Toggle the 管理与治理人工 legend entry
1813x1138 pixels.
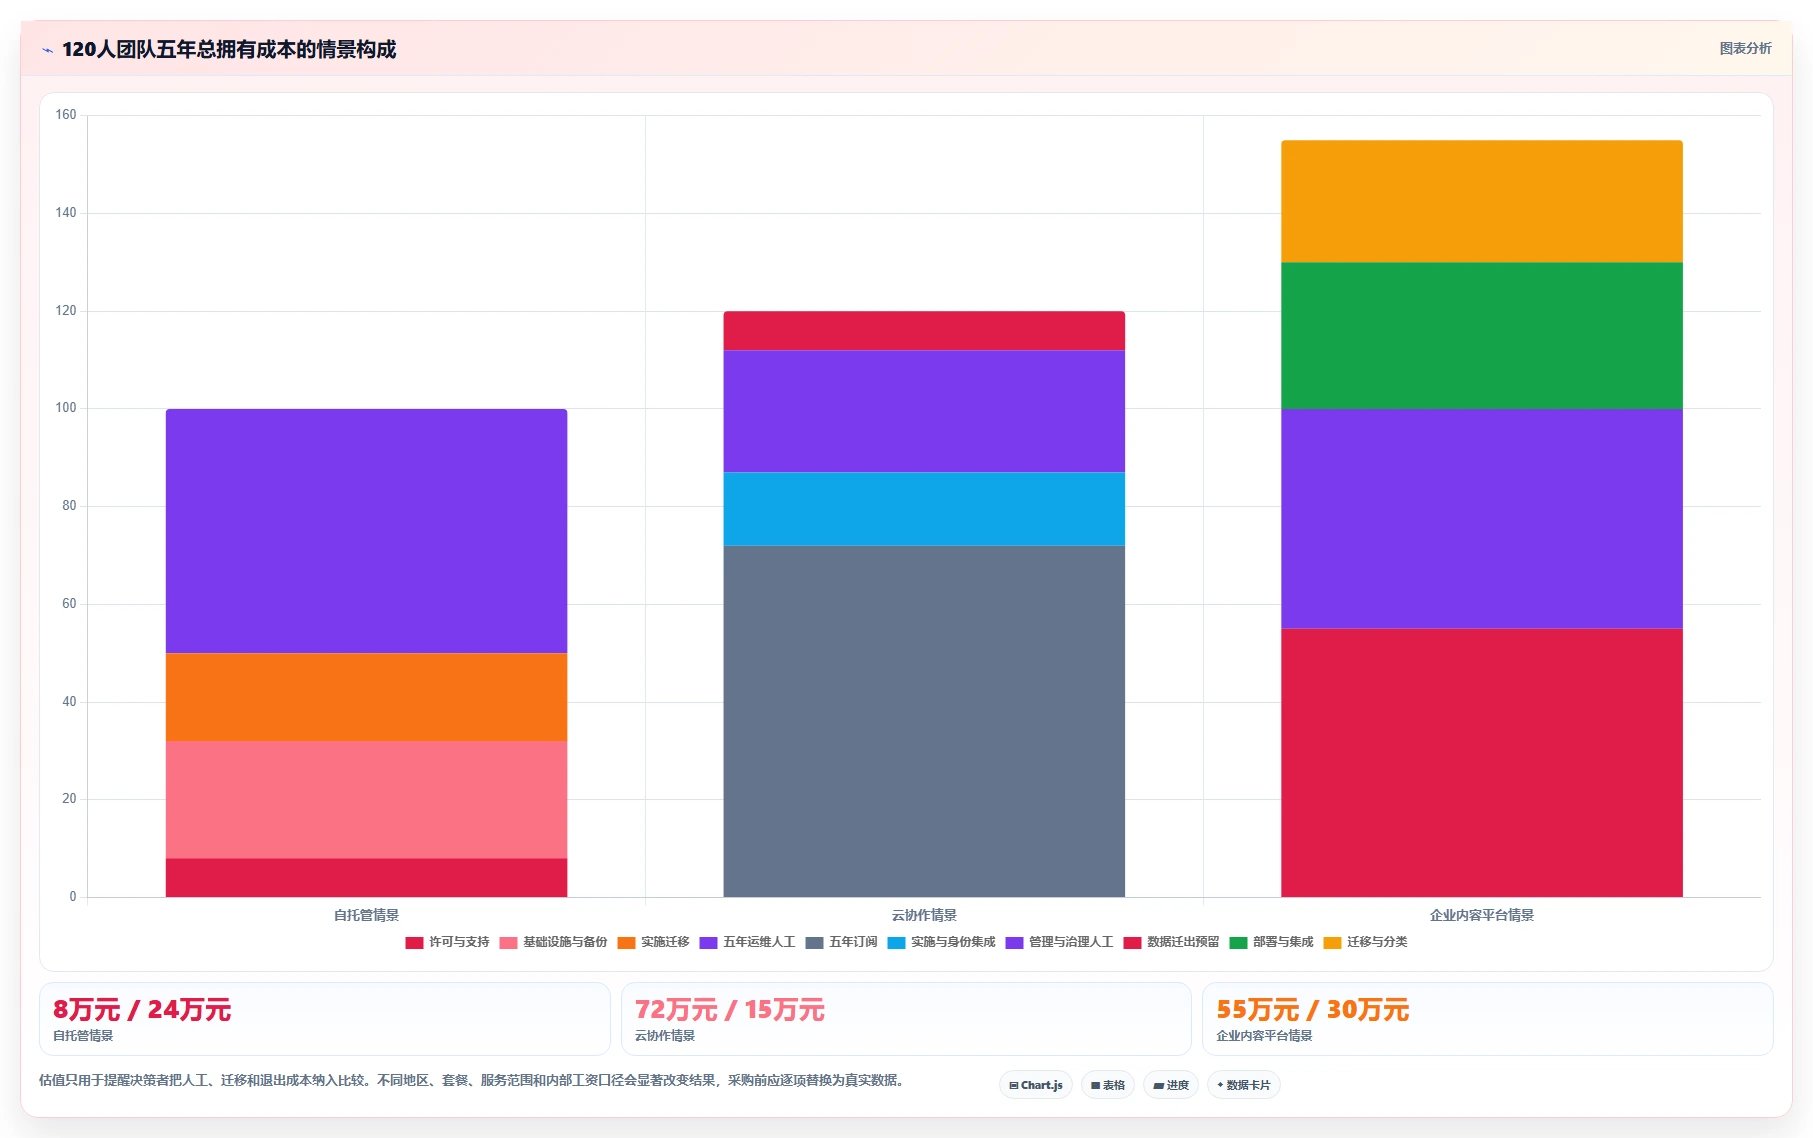pos(1059,942)
